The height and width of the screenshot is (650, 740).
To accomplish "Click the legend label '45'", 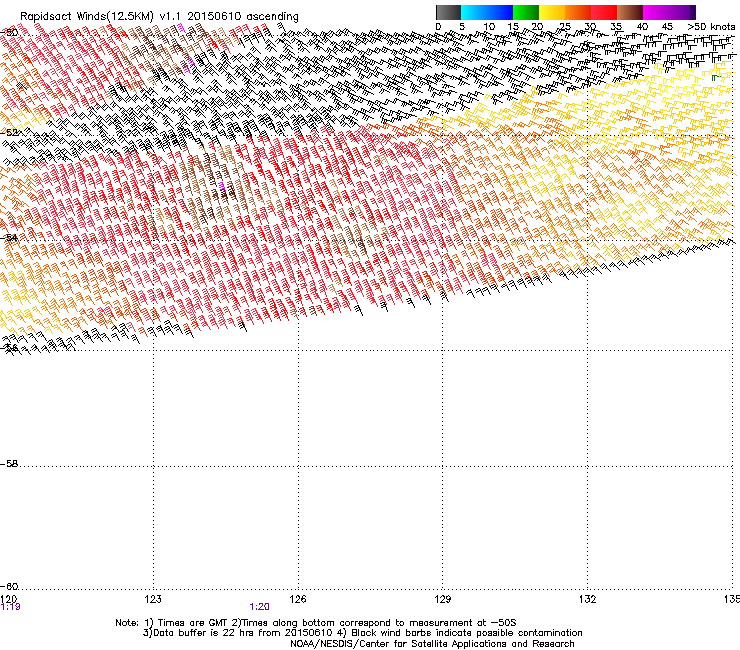I will pyautogui.click(x=667, y=27).
